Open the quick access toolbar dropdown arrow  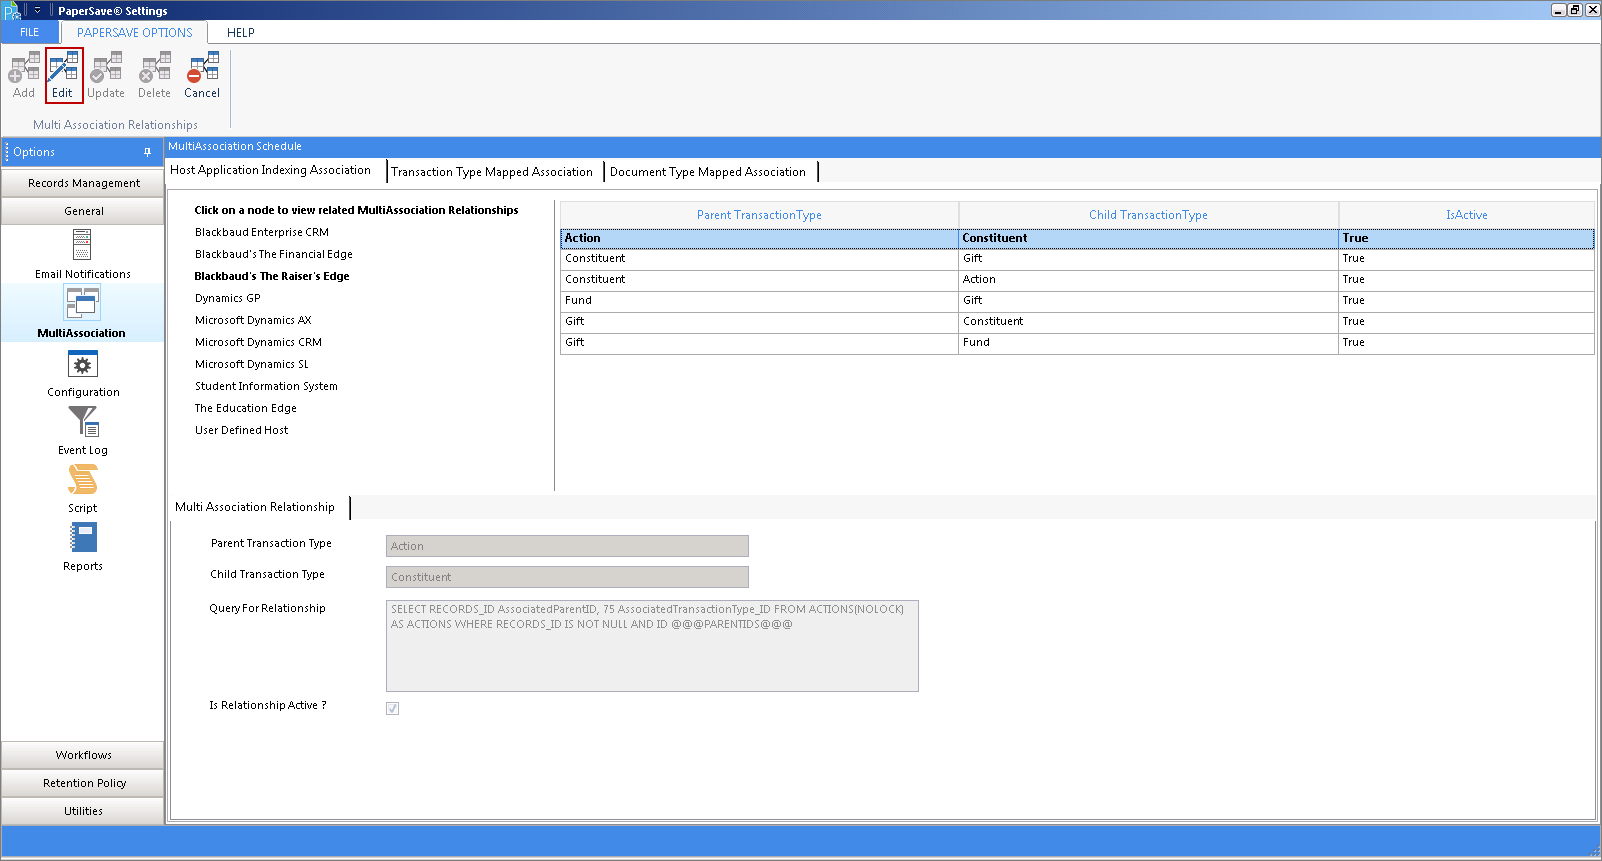pyautogui.click(x=37, y=10)
